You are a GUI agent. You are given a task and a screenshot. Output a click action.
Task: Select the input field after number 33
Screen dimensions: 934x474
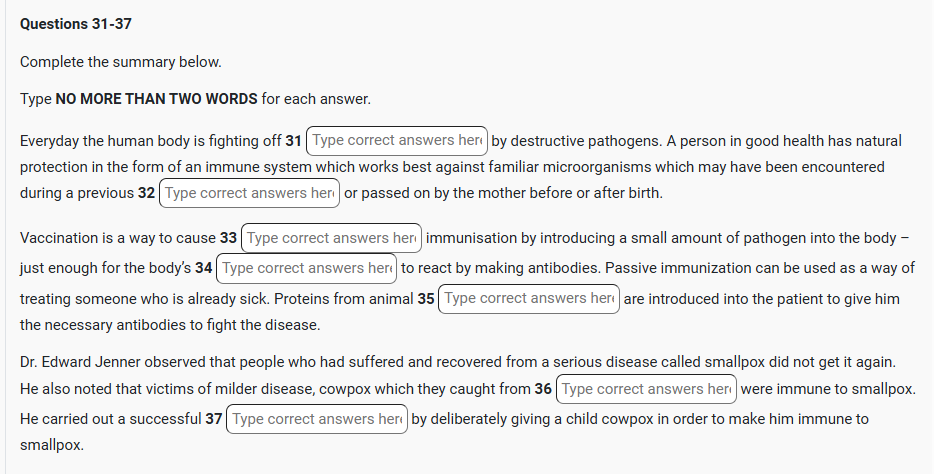[331, 238]
